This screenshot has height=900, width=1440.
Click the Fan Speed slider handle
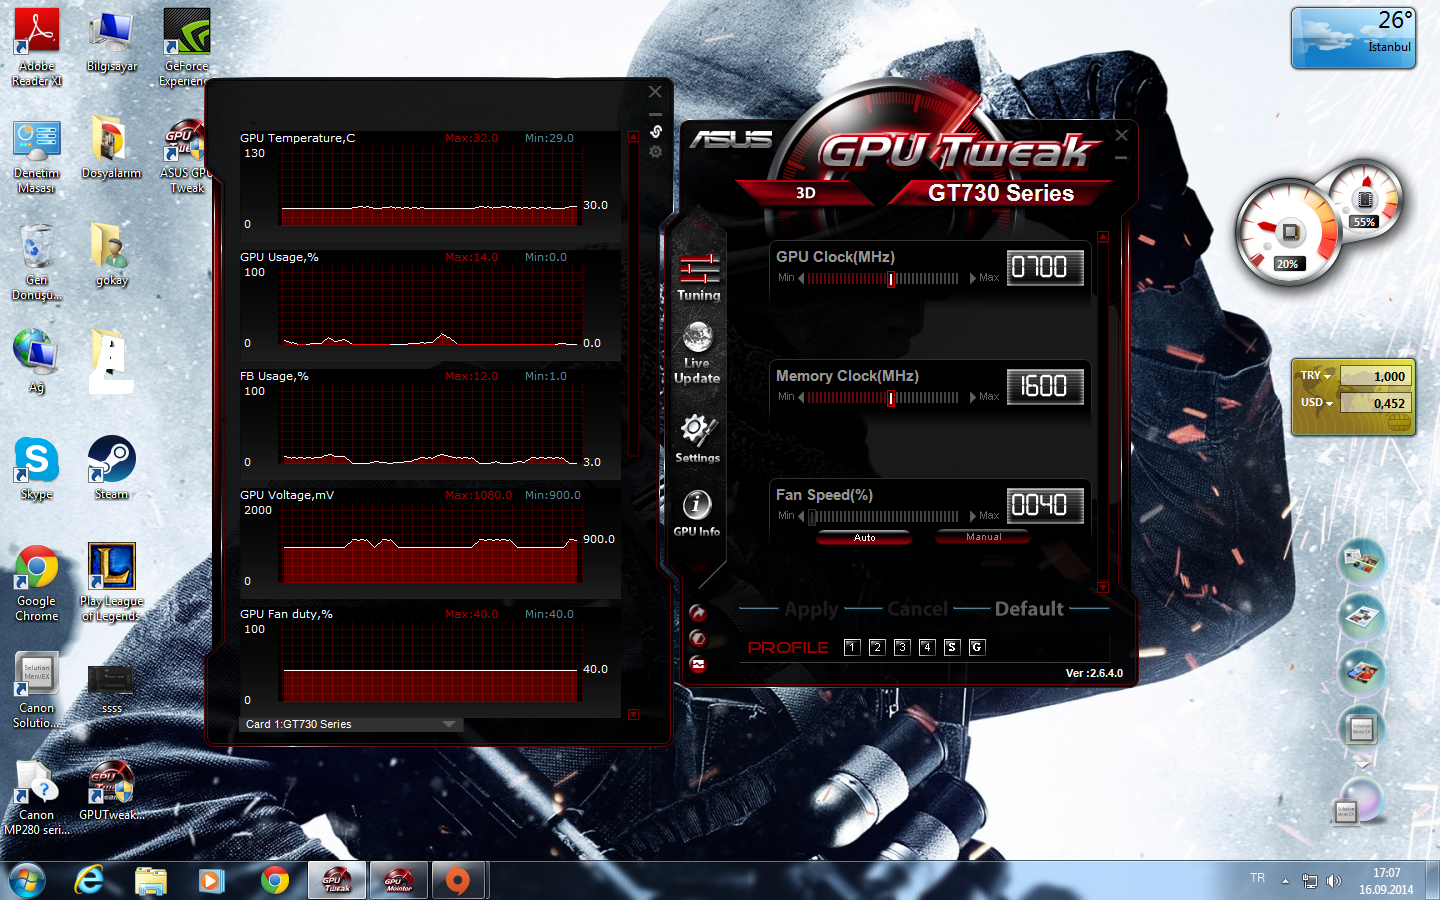coord(812,517)
